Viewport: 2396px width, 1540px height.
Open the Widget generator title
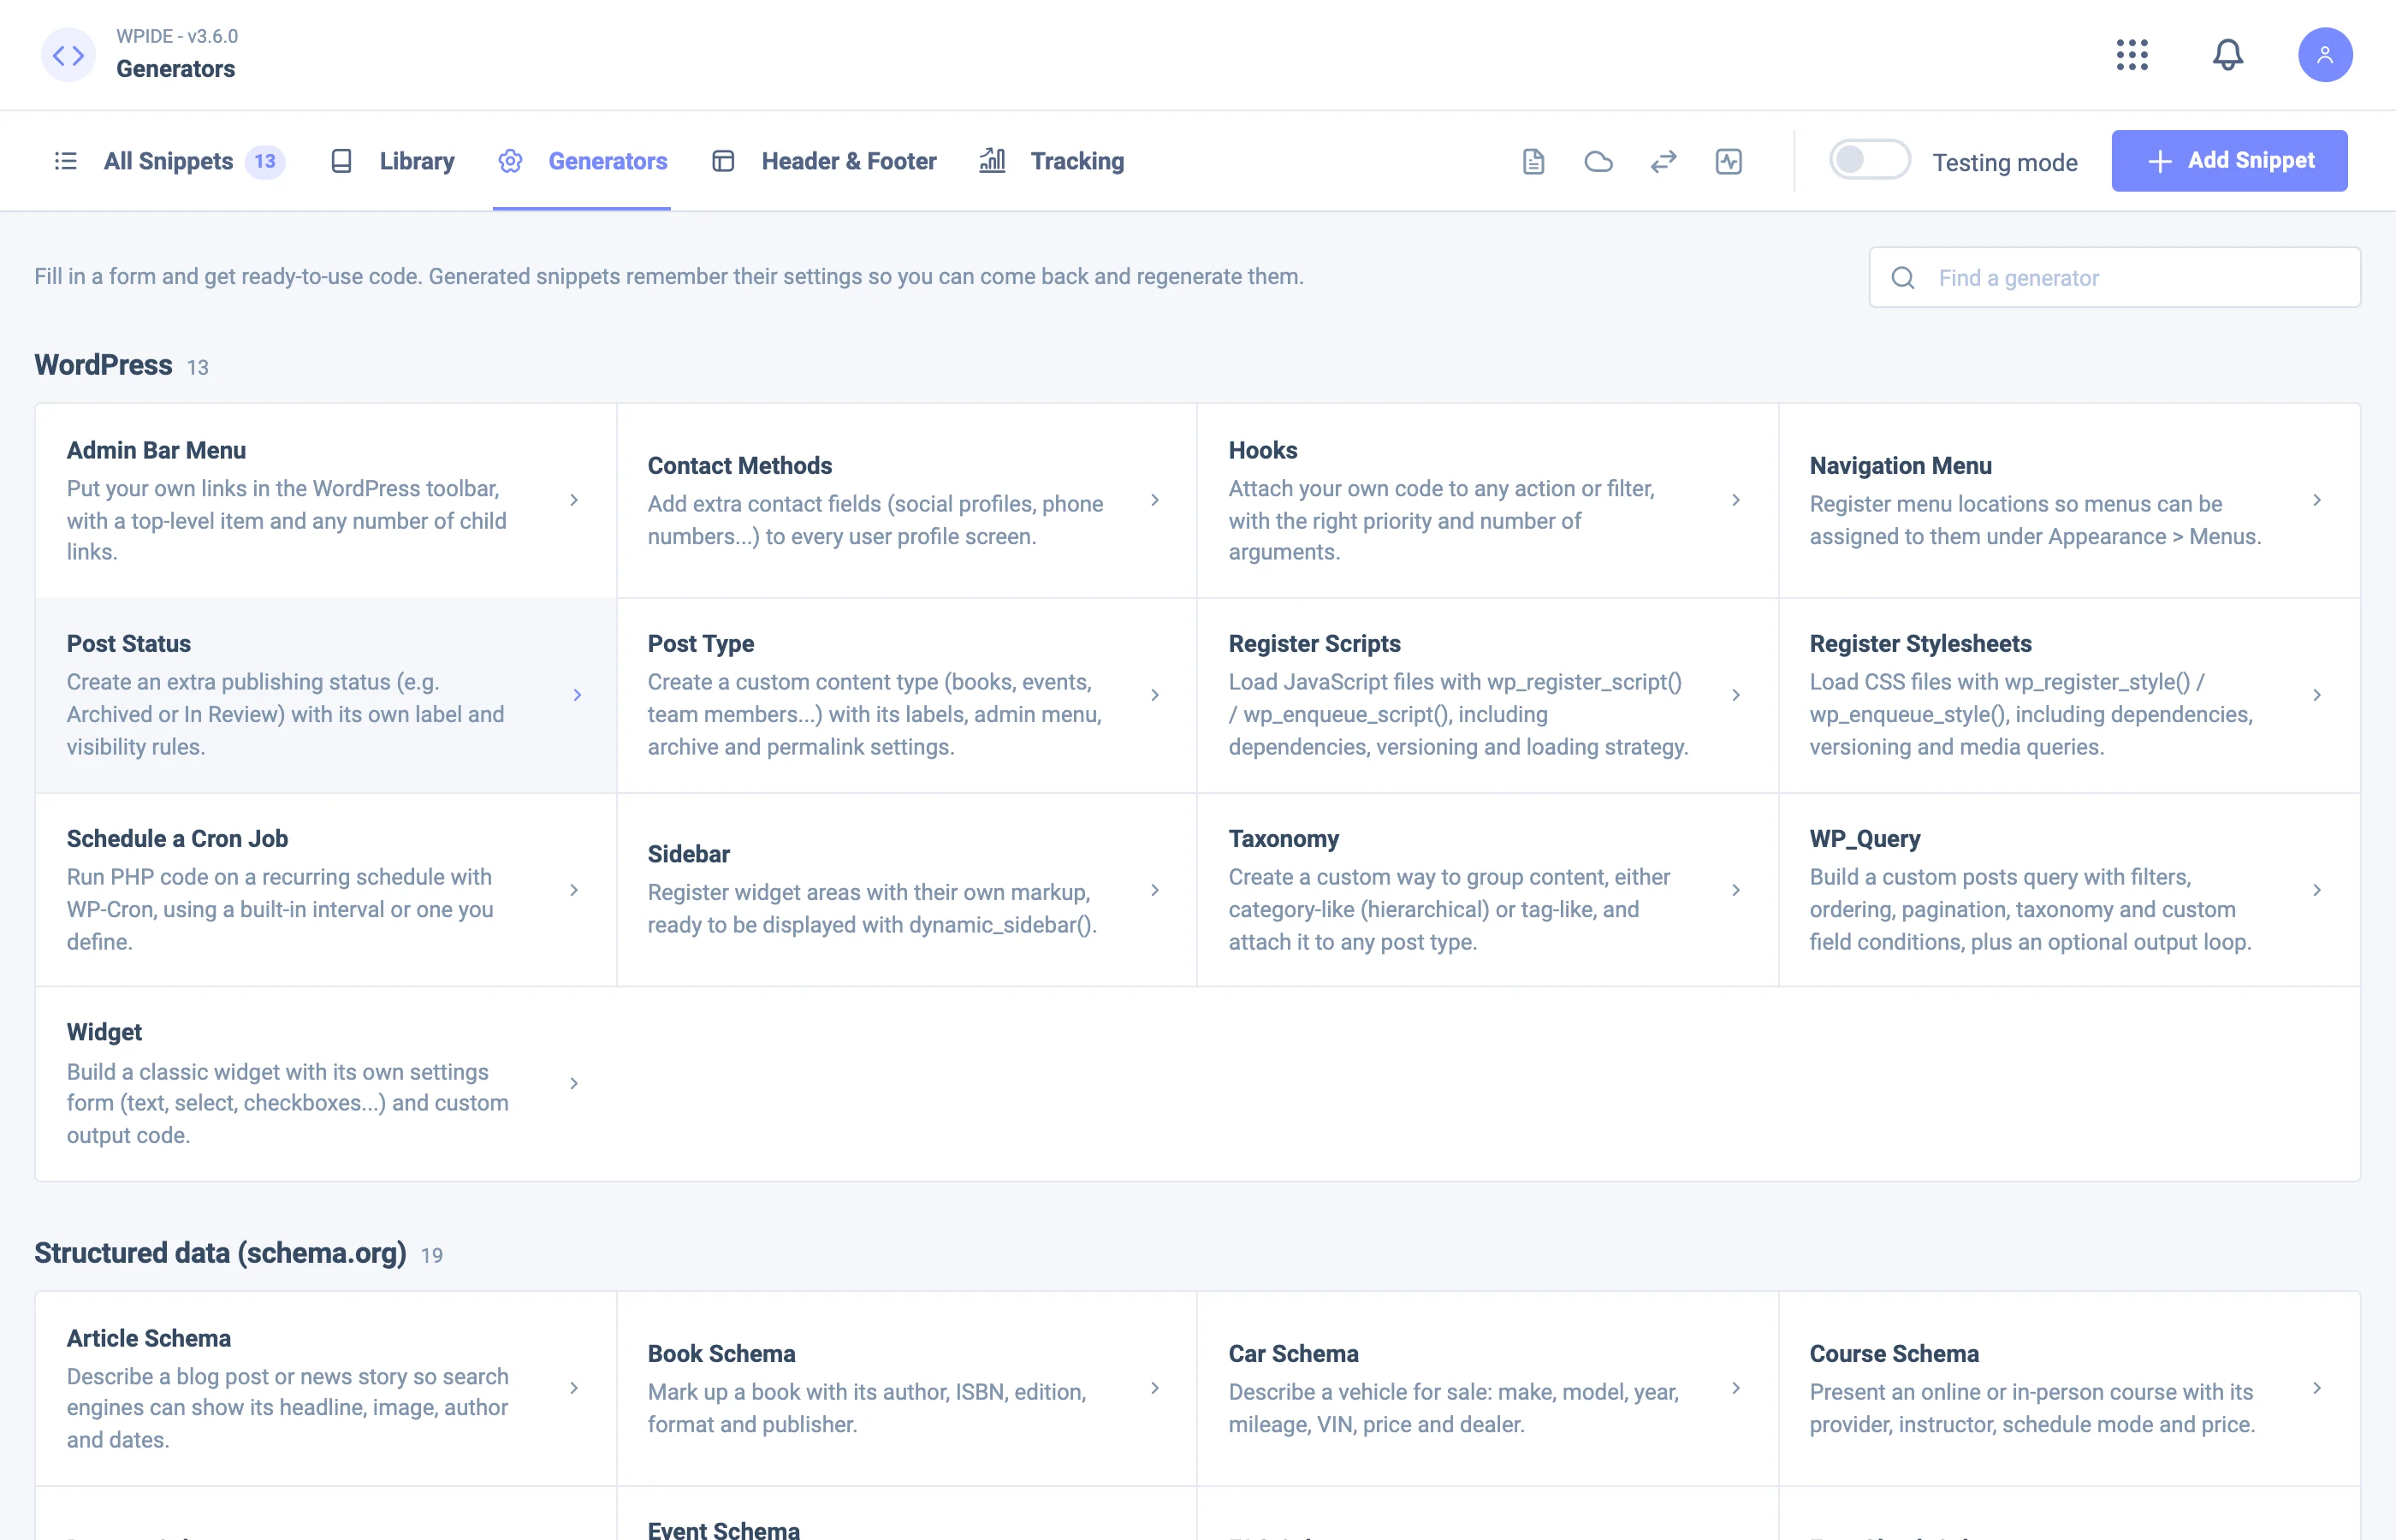[x=104, y=1033]
